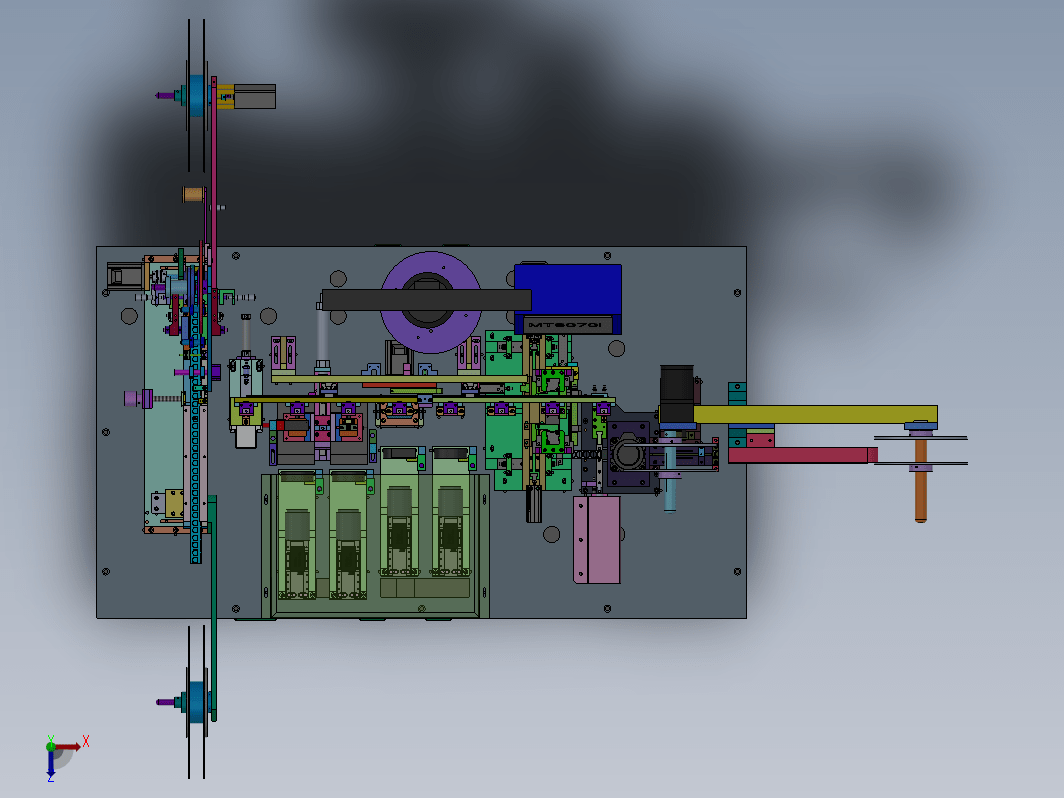Screen dimensions: 1064x798
Task: Select the pink cover plate on the base
Action: pos(597,539)
